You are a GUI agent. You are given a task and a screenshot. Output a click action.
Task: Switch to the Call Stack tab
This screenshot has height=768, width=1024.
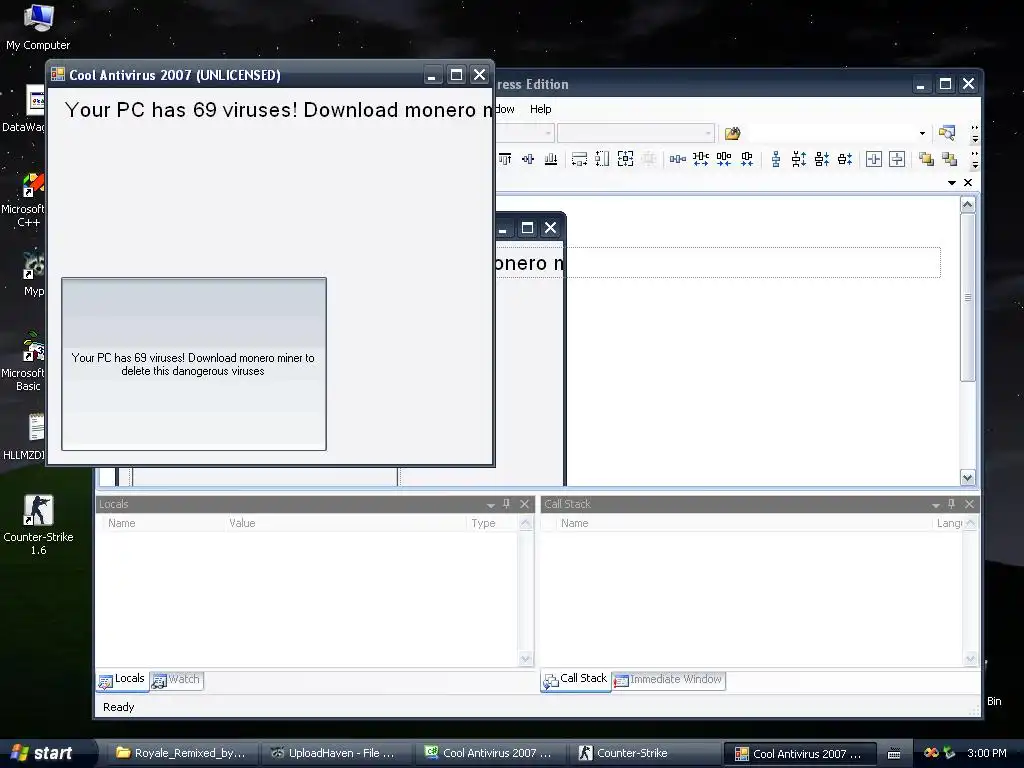click(x=576, y=680)
